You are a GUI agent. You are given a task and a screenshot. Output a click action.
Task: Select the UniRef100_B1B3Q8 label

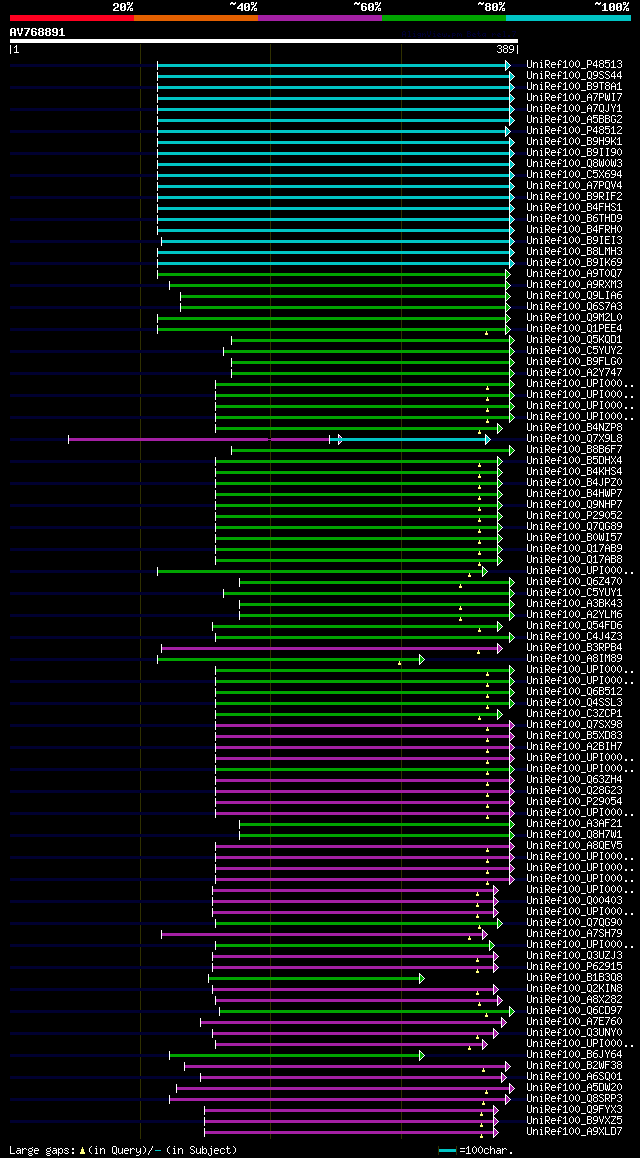click(x=574, y=978)
